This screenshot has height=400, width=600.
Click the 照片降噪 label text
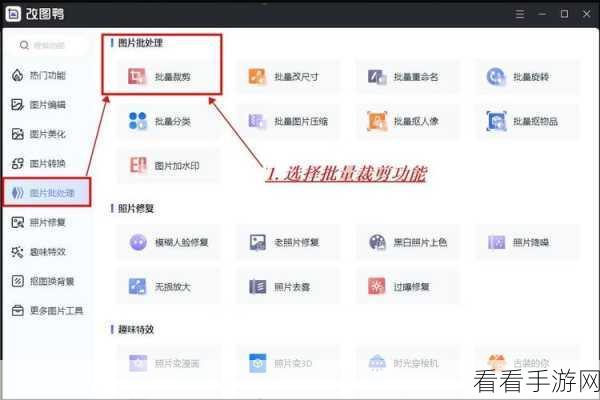coord(531,243)
